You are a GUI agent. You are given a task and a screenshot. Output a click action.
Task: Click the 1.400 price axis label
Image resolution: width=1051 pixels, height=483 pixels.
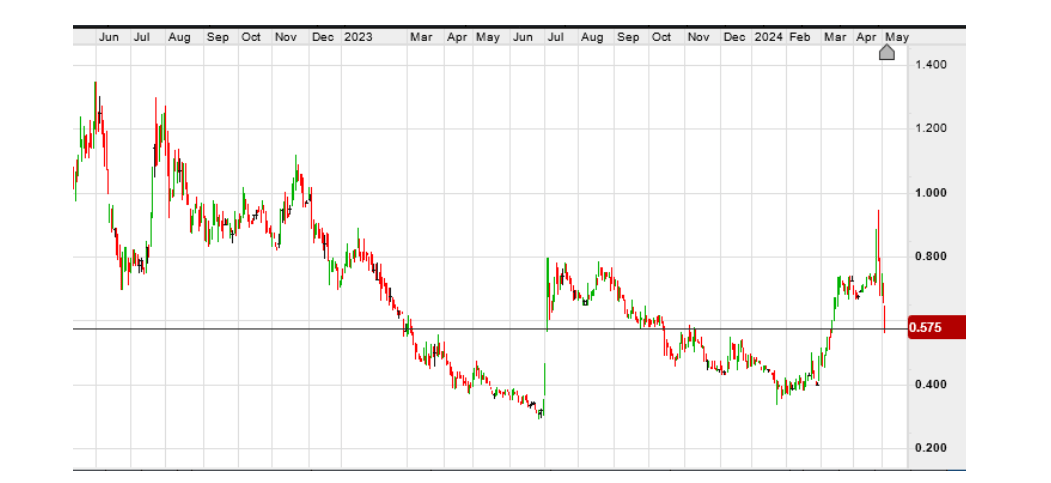click(x=930, y=65)
